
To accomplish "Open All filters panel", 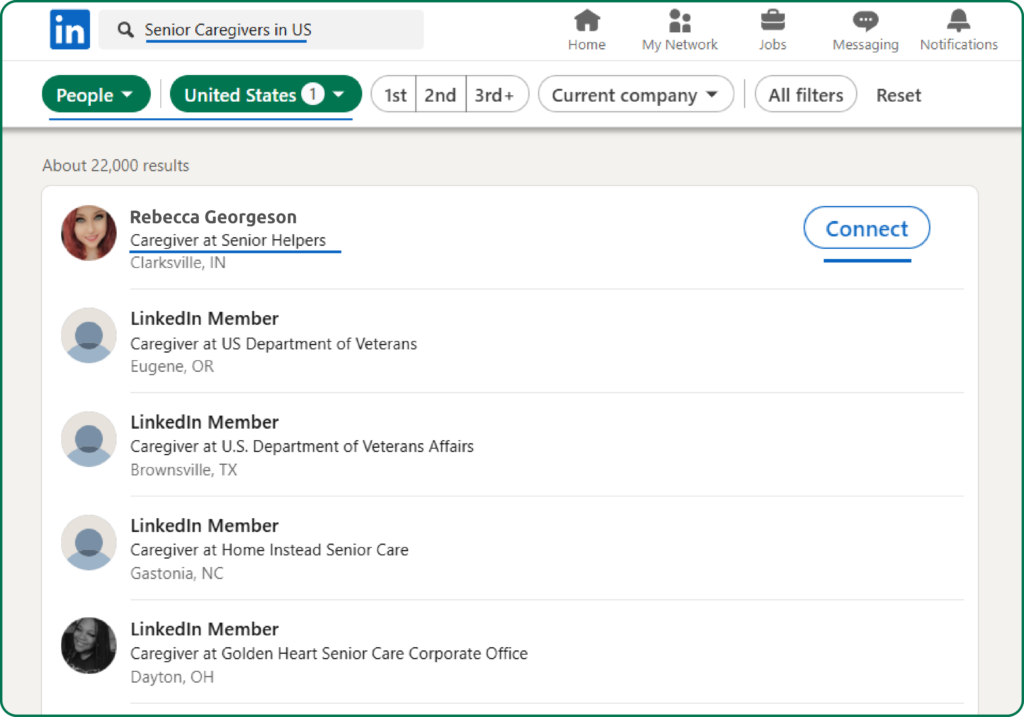I will click(806, 95).
